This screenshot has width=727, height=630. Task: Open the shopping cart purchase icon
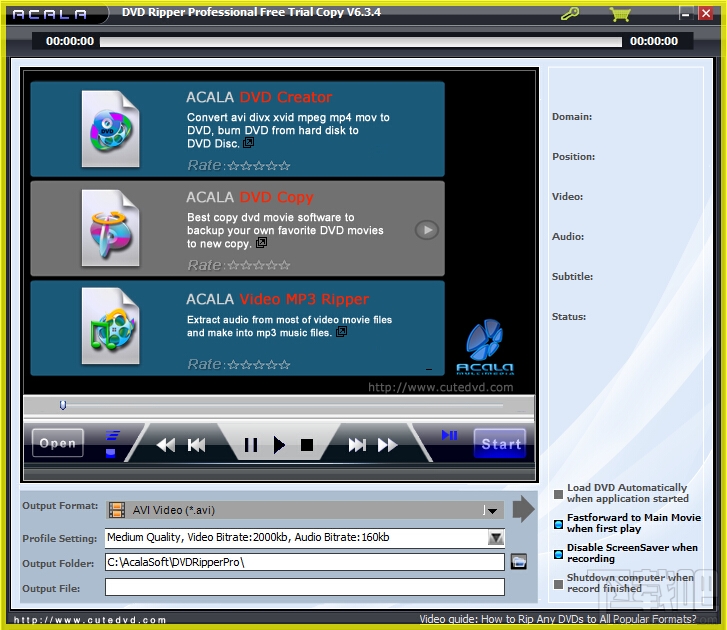[620, 14]
